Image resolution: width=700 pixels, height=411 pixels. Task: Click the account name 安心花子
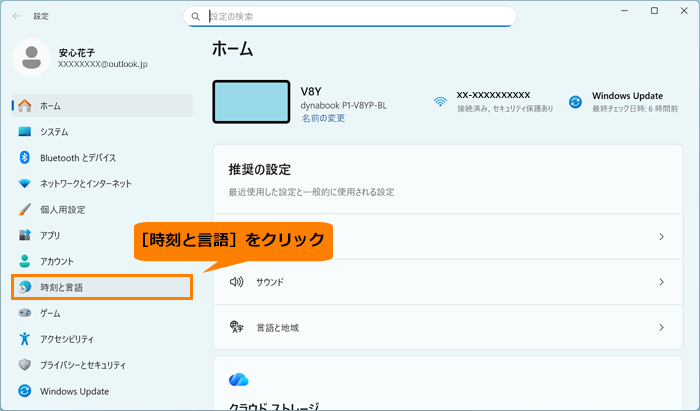(x=77, y=53)
